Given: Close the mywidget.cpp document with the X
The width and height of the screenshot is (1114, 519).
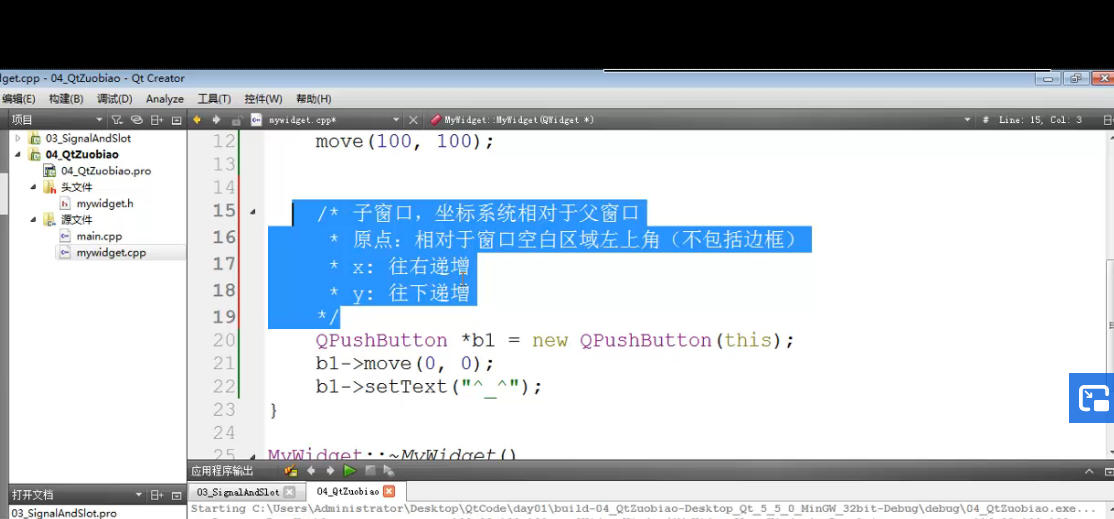Looking at the screenshot, I should click(413, 120).
